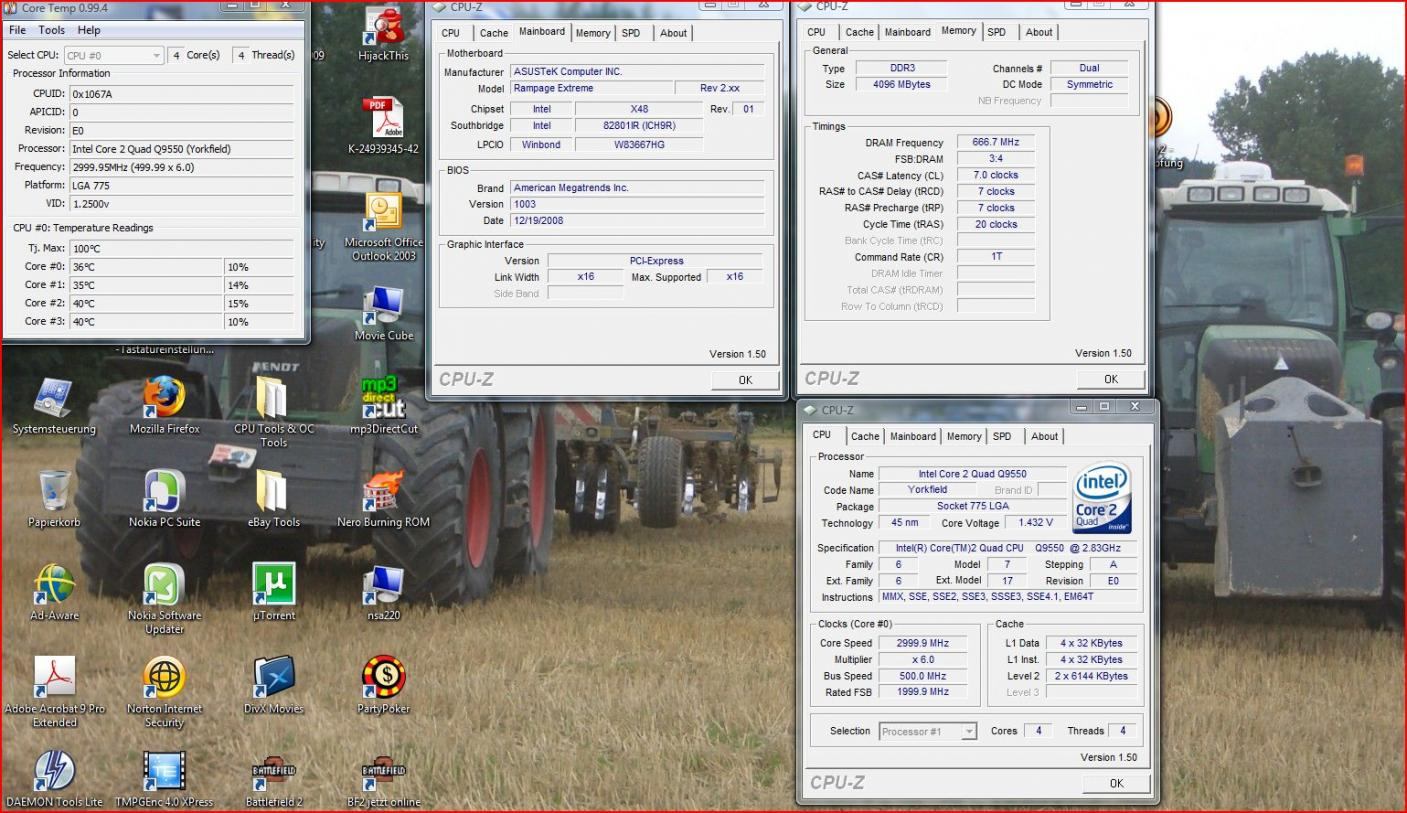The width and height of the screenshot is (1407, 813).
Task: Launch Microsoft Office Outlook 2003 shortcut
Action: (x=383, y=227)
